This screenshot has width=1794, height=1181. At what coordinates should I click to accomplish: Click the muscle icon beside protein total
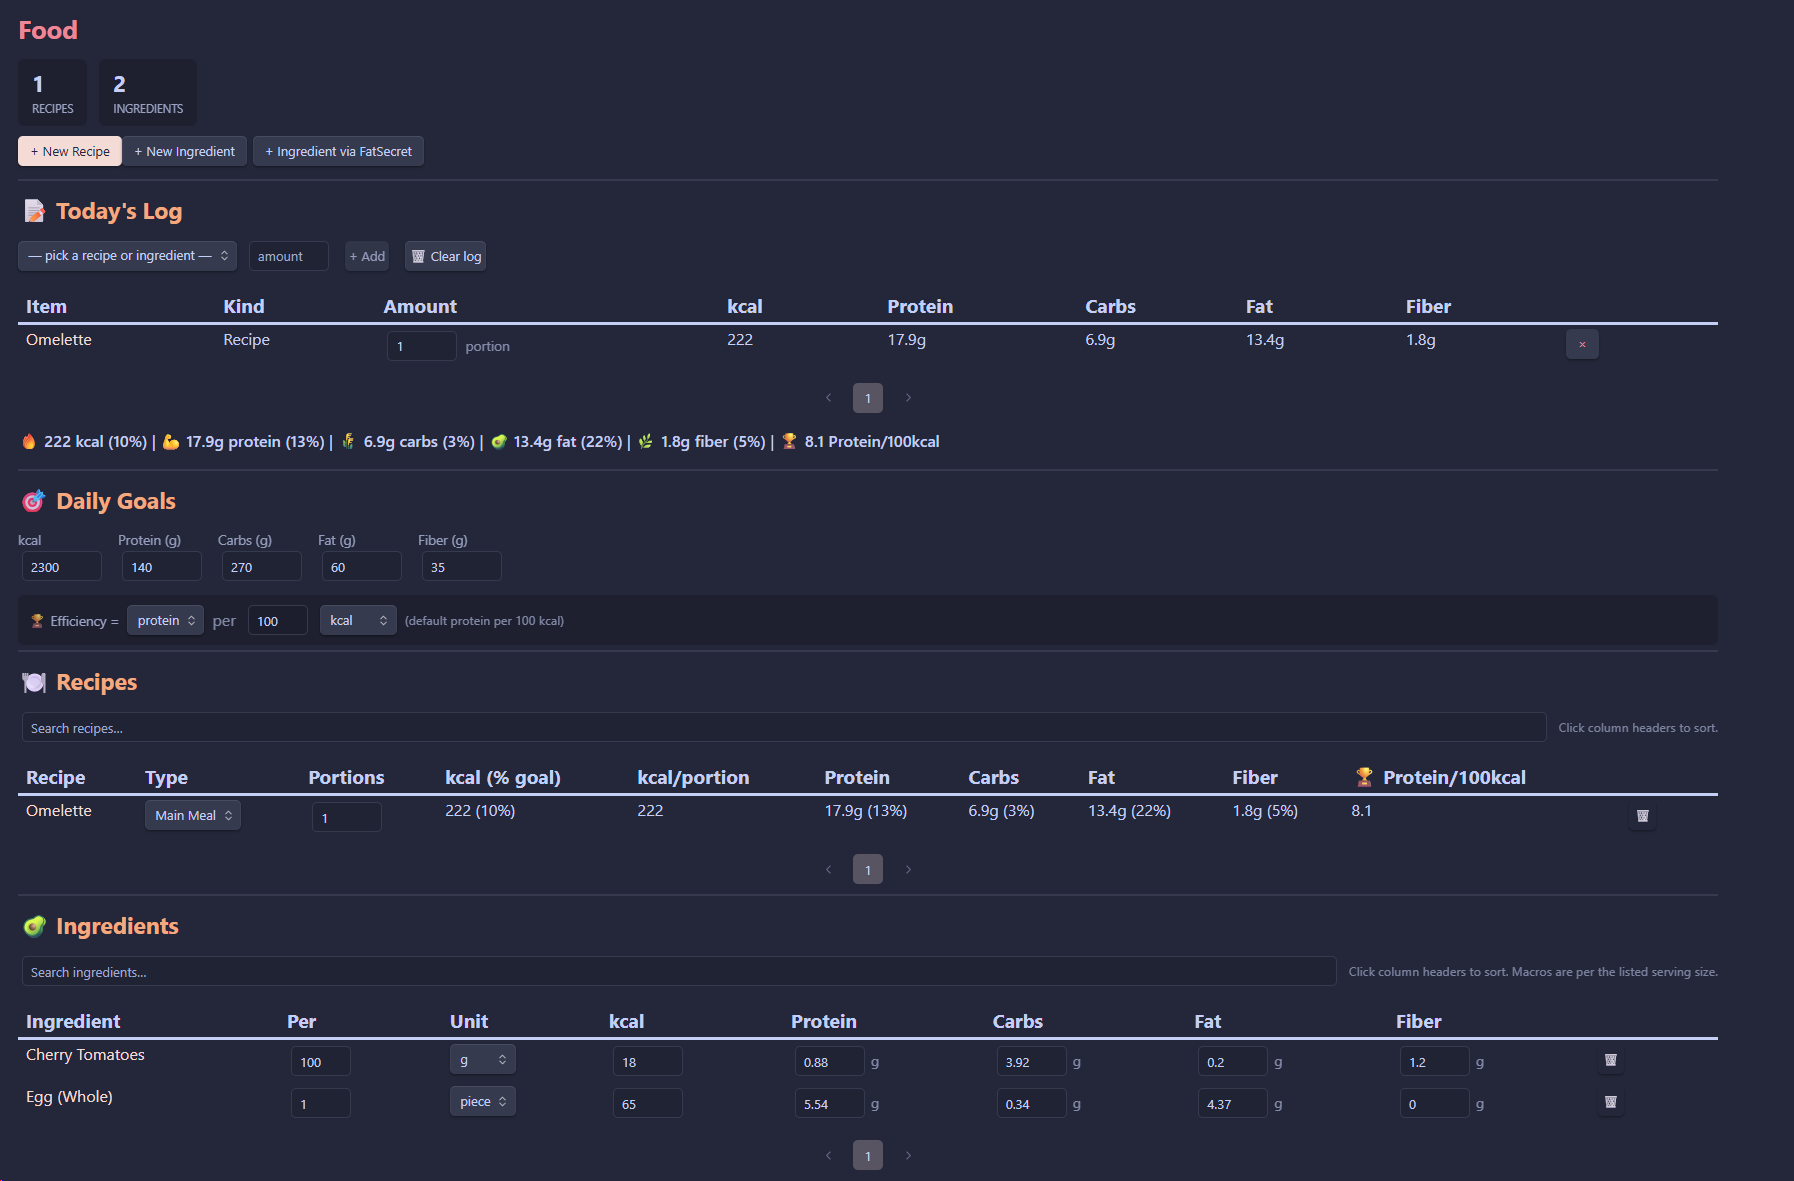(x=171, y=441)
